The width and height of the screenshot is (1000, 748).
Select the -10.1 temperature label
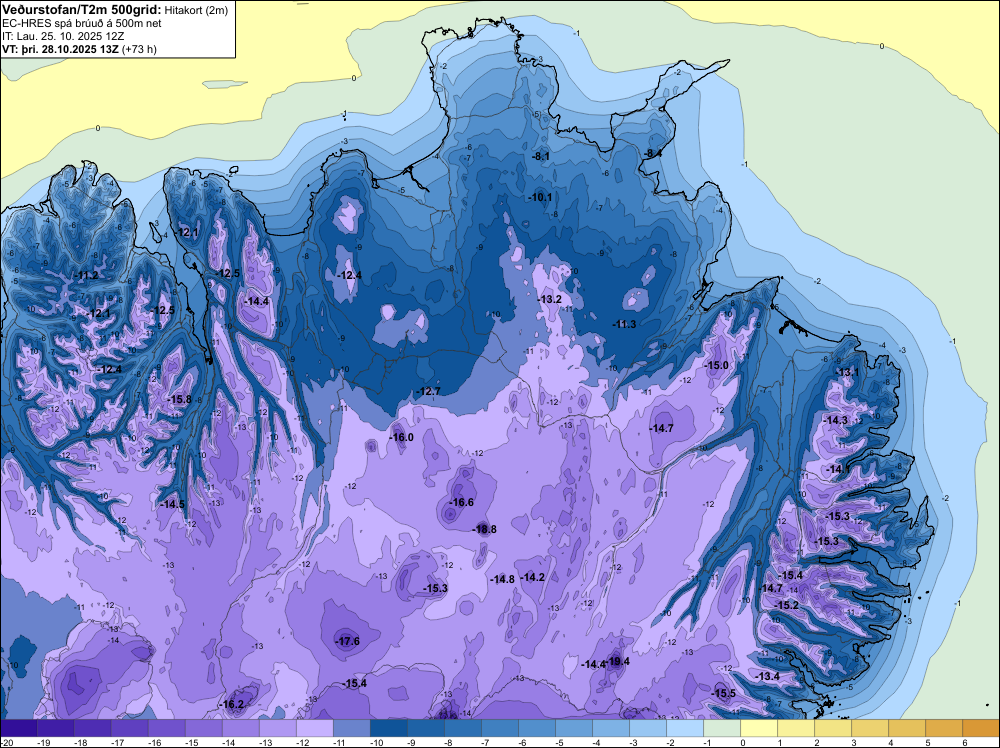coord(540,197)
